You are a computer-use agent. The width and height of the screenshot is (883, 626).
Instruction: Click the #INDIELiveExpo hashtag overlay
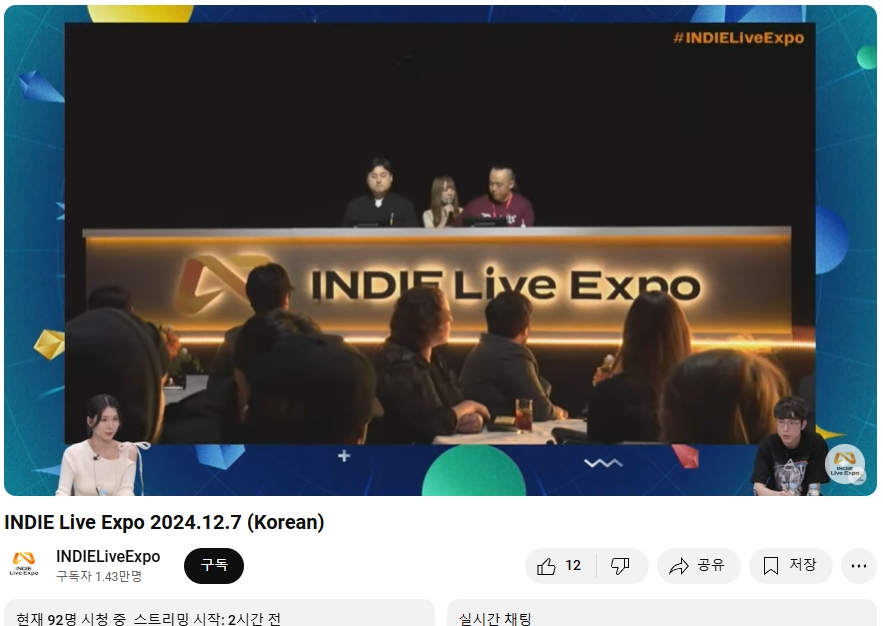[739, 38]
